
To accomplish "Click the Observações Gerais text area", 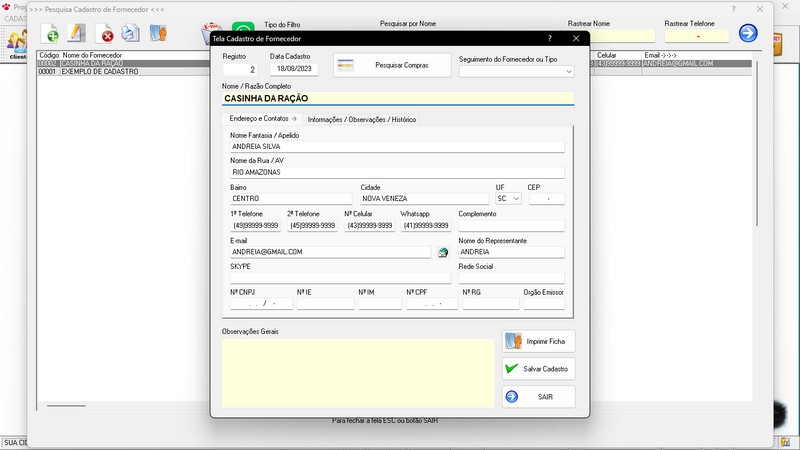I will pyautogui.click(x=357, y=372).
